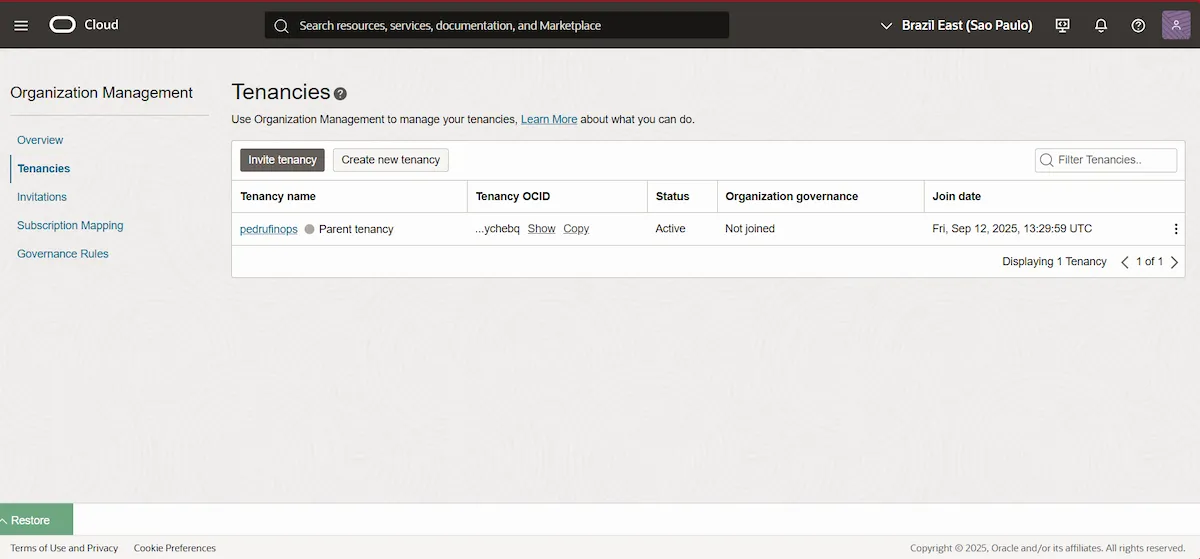Open the Overview section
Viewport: 1200px width, 559px height.
pos(40,140)
